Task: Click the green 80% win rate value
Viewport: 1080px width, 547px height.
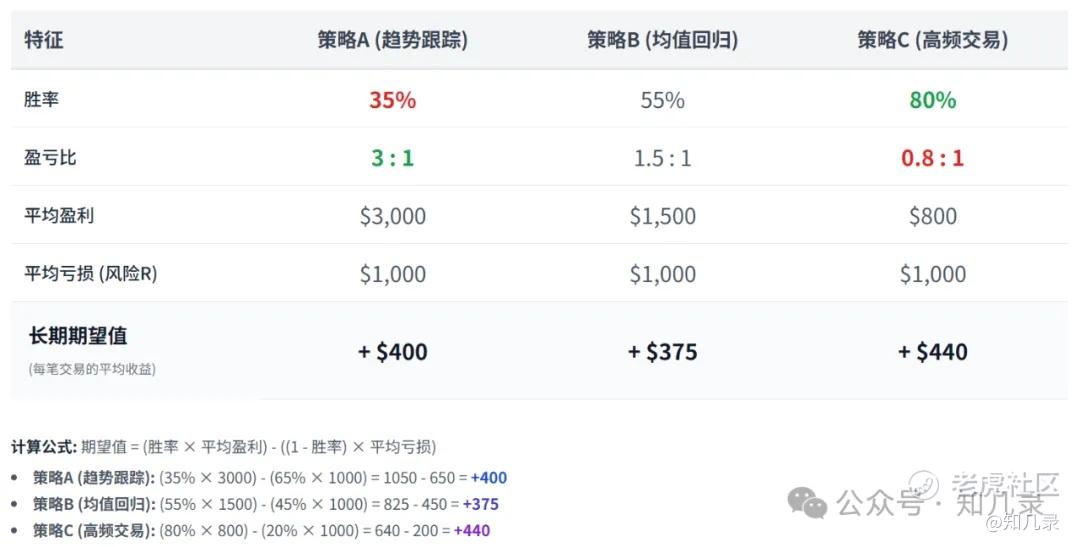Action: pos(933,100)
